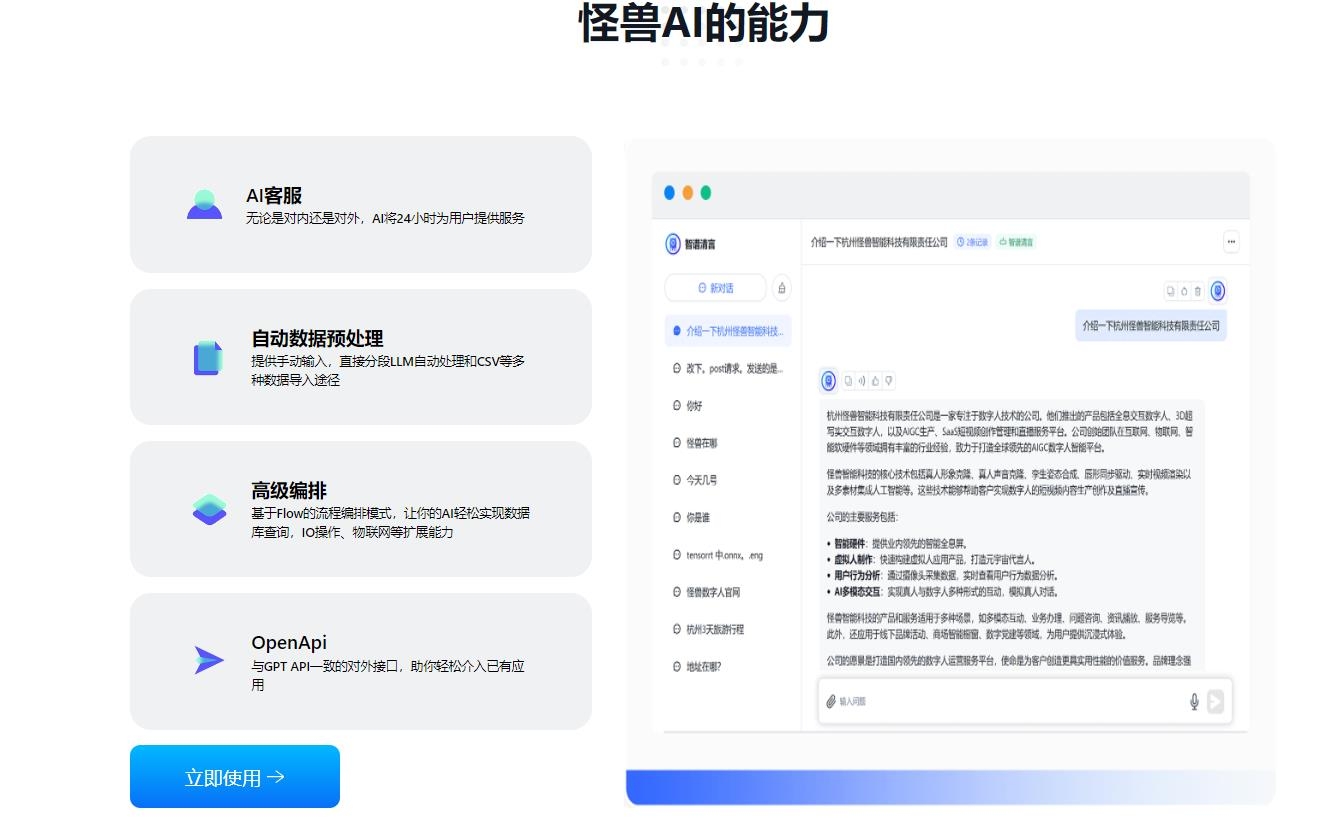Click thumbs-down icon on the AI reply

888,381
